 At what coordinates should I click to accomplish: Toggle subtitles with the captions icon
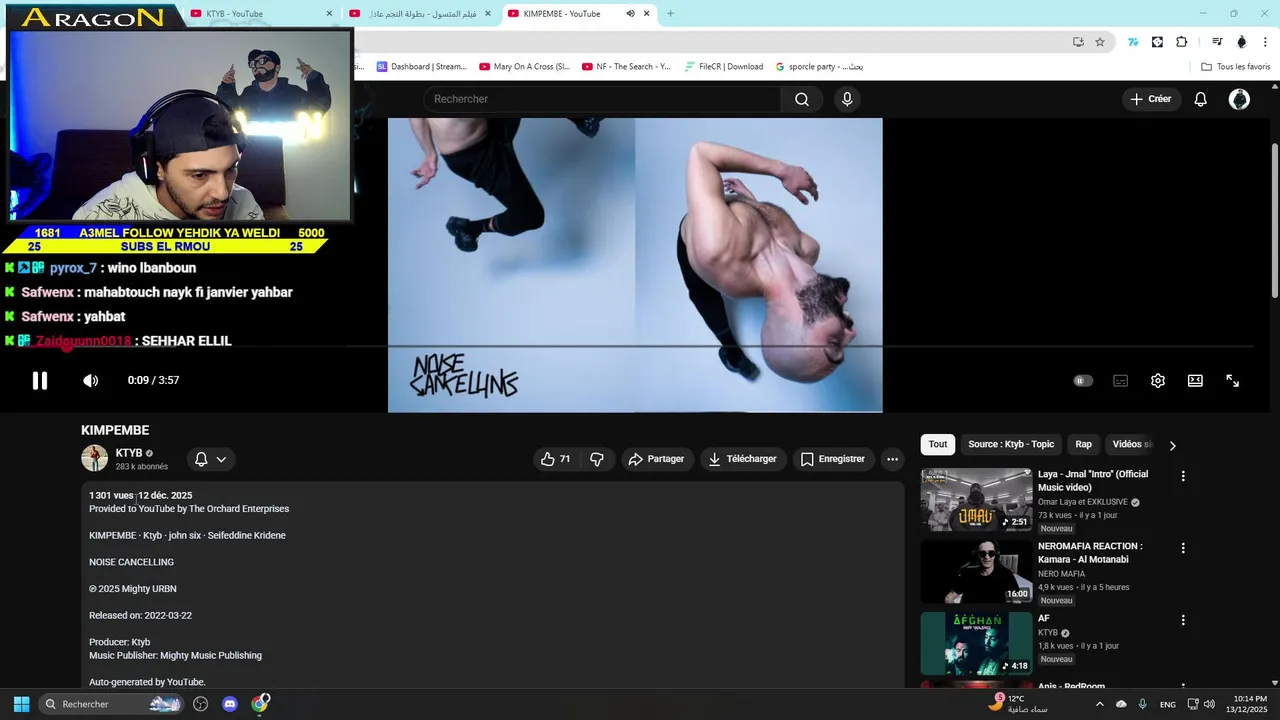pyautogui.click(x=1120, y=380)
